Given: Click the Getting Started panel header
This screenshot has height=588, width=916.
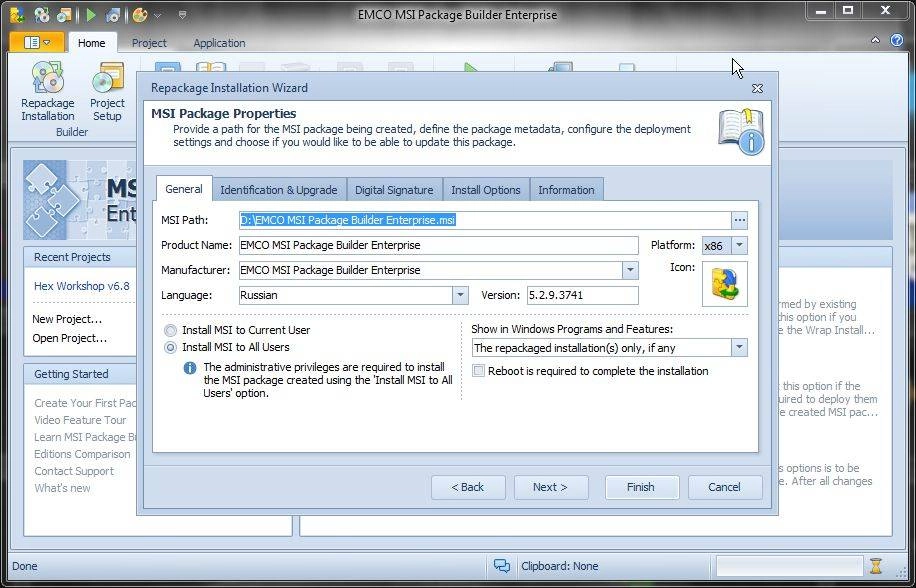Looking at the screenshot, I should pyautogui.click(x=80, y=374).
